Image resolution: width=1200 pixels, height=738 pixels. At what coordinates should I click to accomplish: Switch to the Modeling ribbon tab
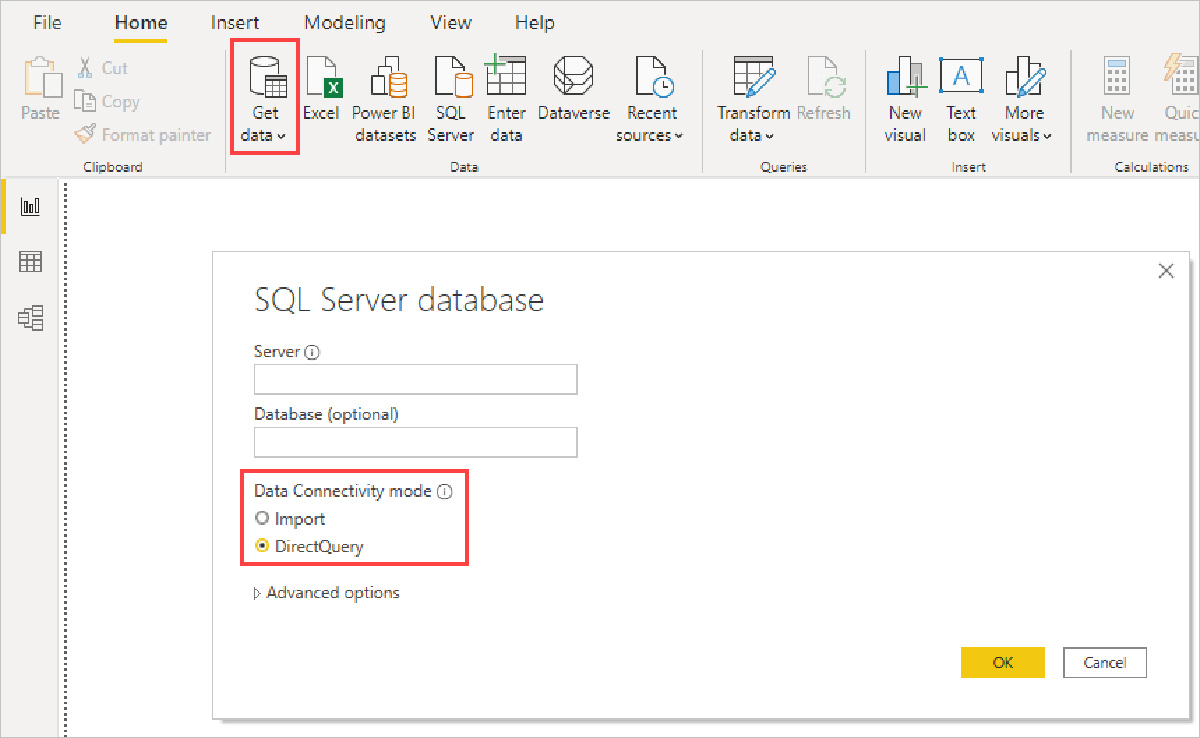tap(345, 22)
